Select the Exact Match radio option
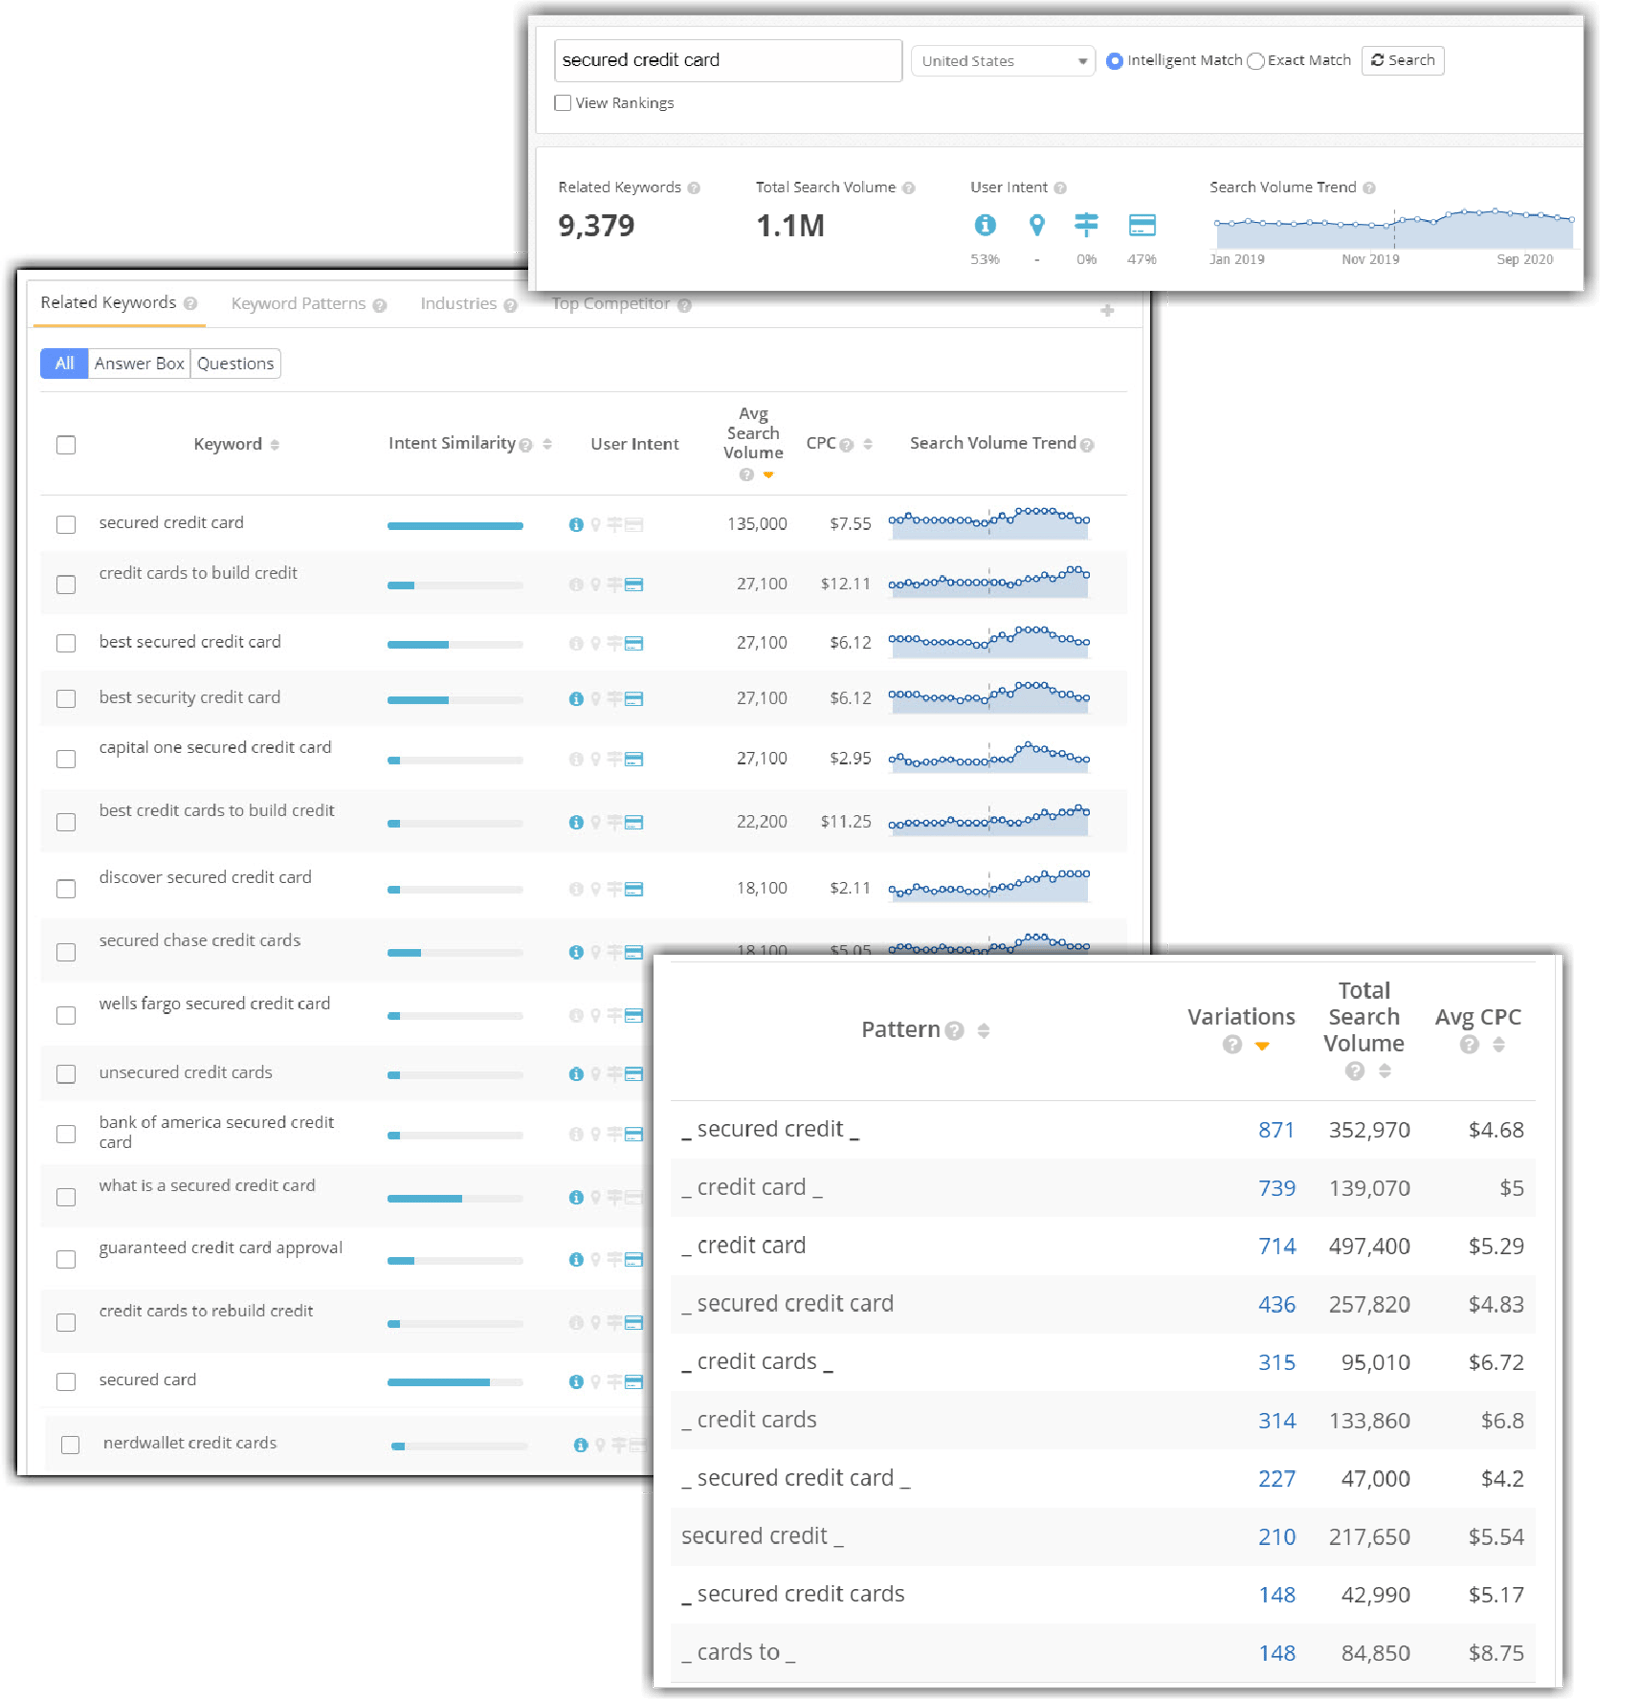Screen dimensions: 1641x1700 1256,61
